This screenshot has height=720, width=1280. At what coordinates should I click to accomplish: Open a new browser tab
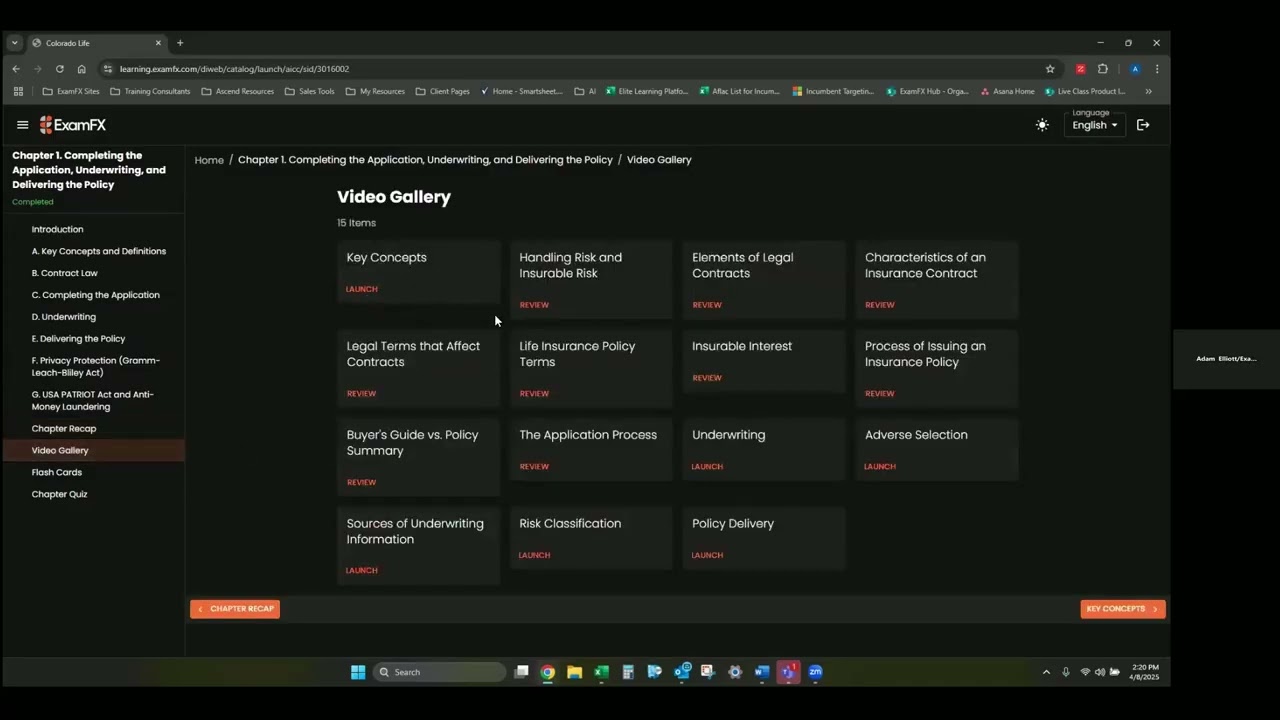(180, 43)
